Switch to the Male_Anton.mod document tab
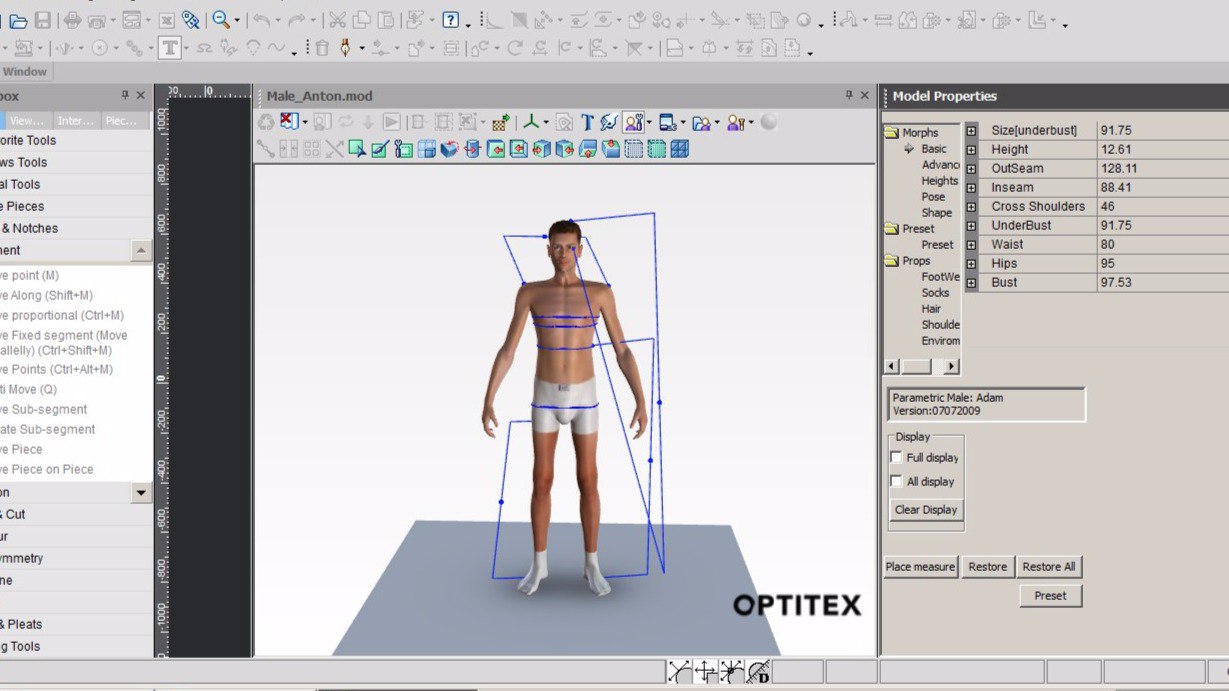Image resolution: width=1229 pixels, height=691 pixels. pyautogui.click(x=319, y=96)
